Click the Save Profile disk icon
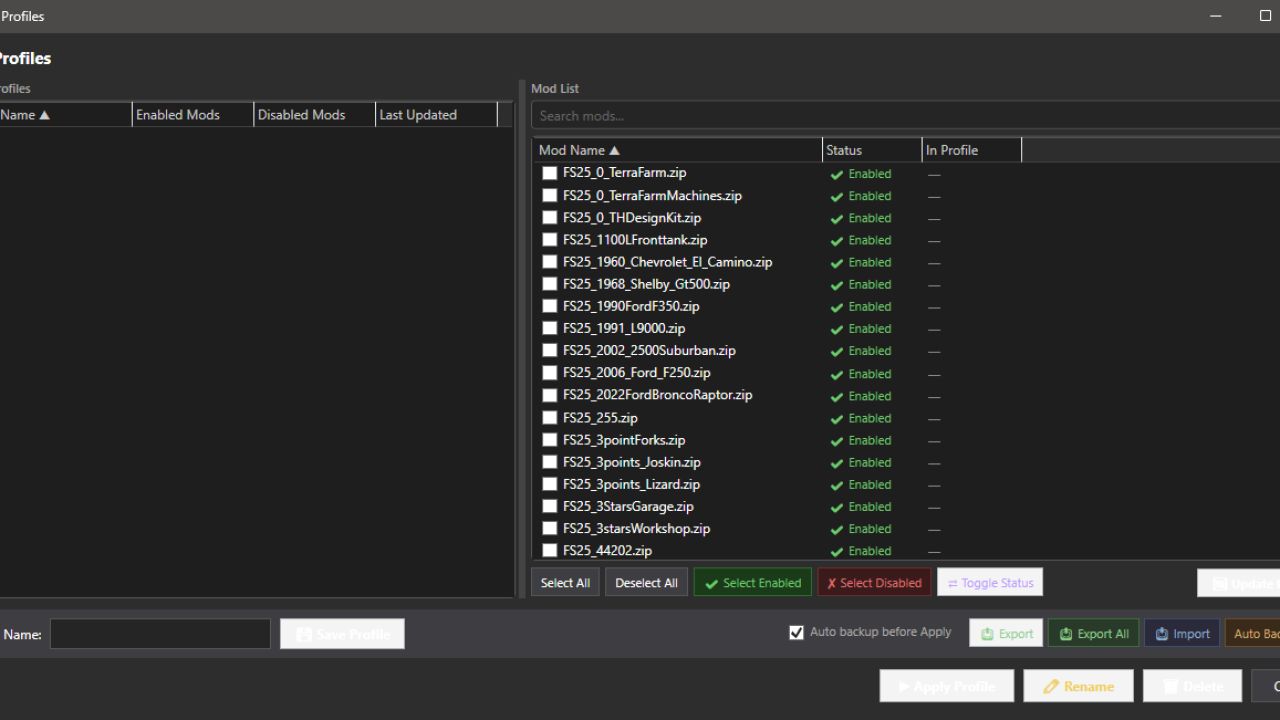The image size is (1280, 720). (x=303, y=633)
